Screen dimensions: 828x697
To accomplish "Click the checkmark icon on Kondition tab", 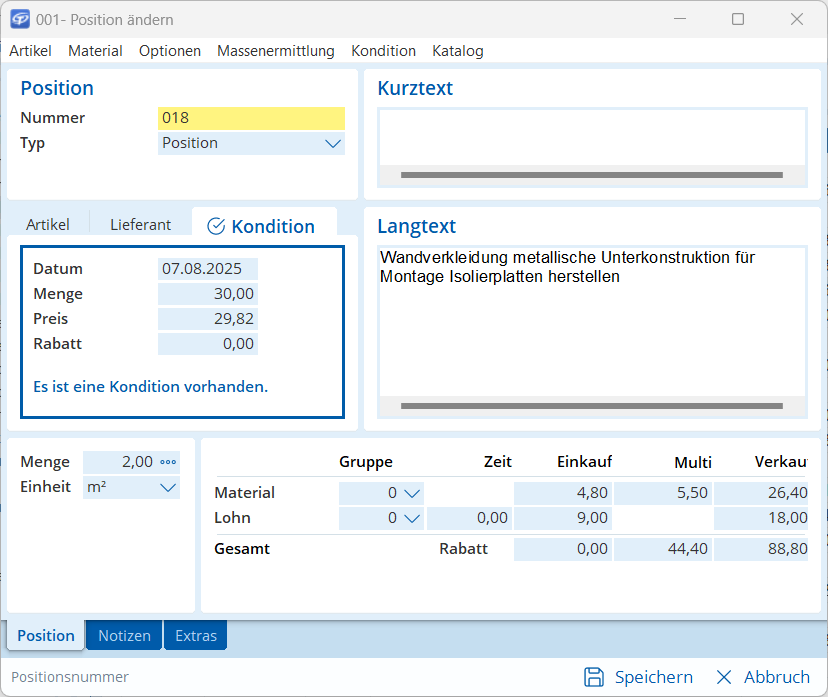I will pos(215,227).
